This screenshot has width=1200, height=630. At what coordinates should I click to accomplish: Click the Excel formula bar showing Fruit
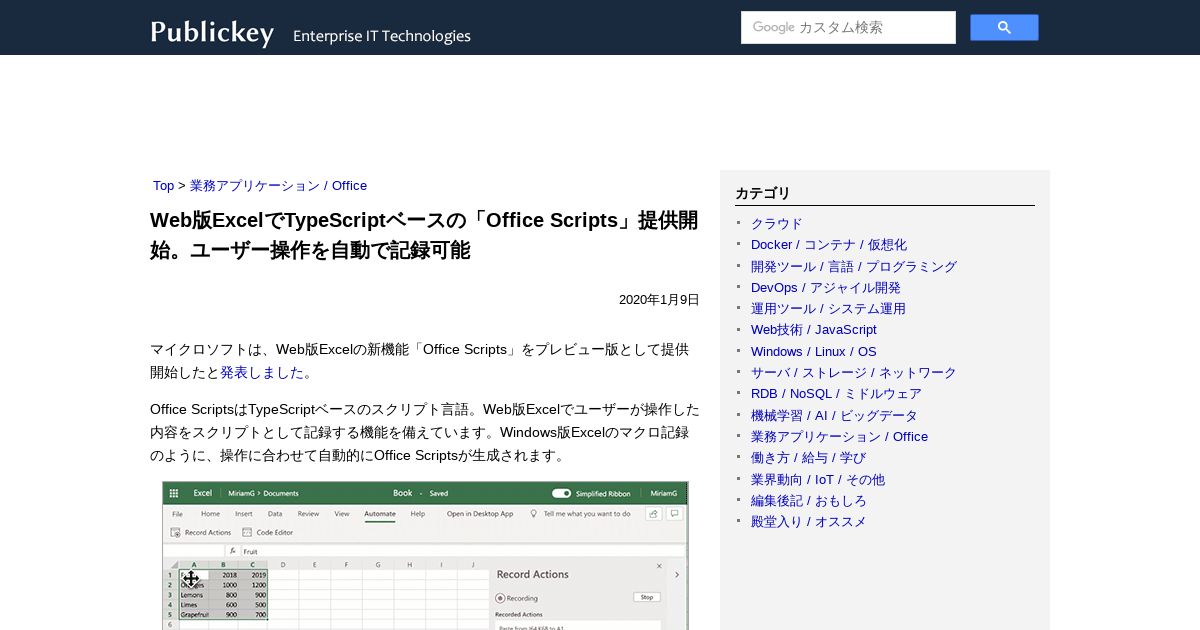click(x=465, y=551)
